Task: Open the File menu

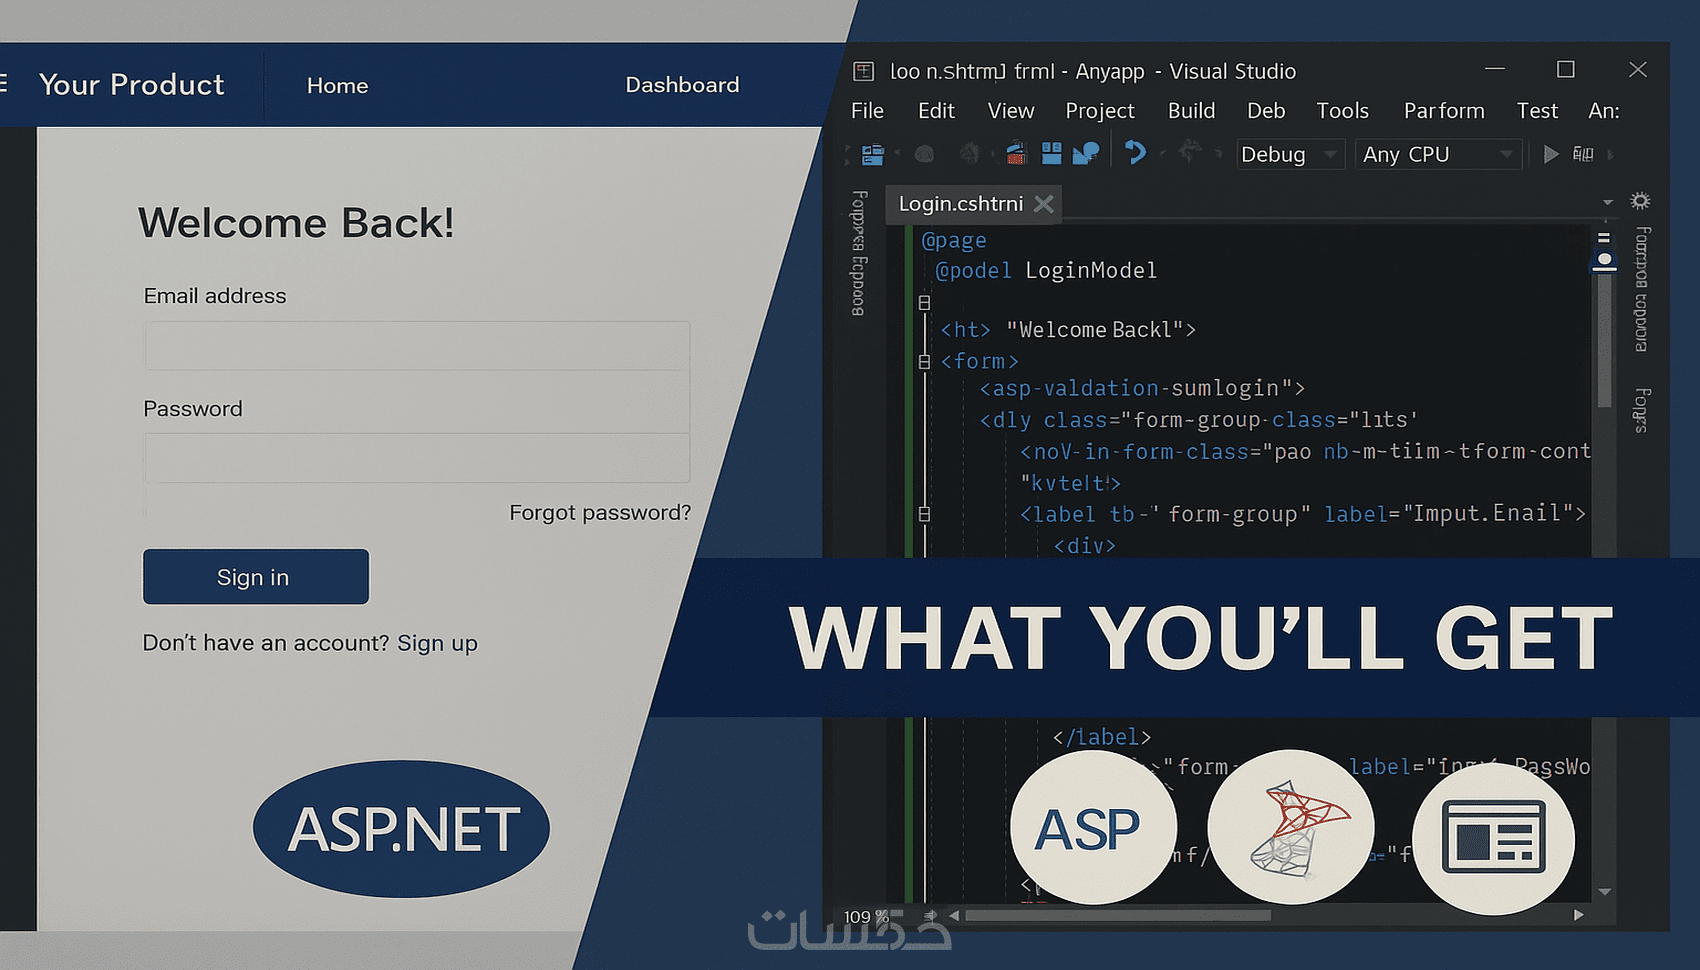Action: (867, 111)
